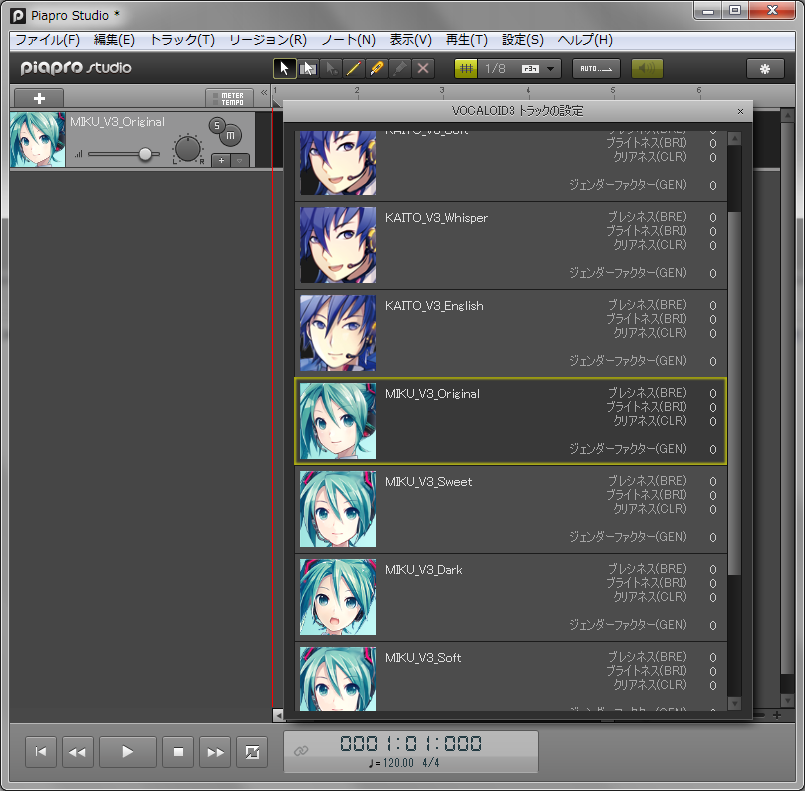
Task: Click the voice list scrollbar thumb
Action: coord(735,393)
